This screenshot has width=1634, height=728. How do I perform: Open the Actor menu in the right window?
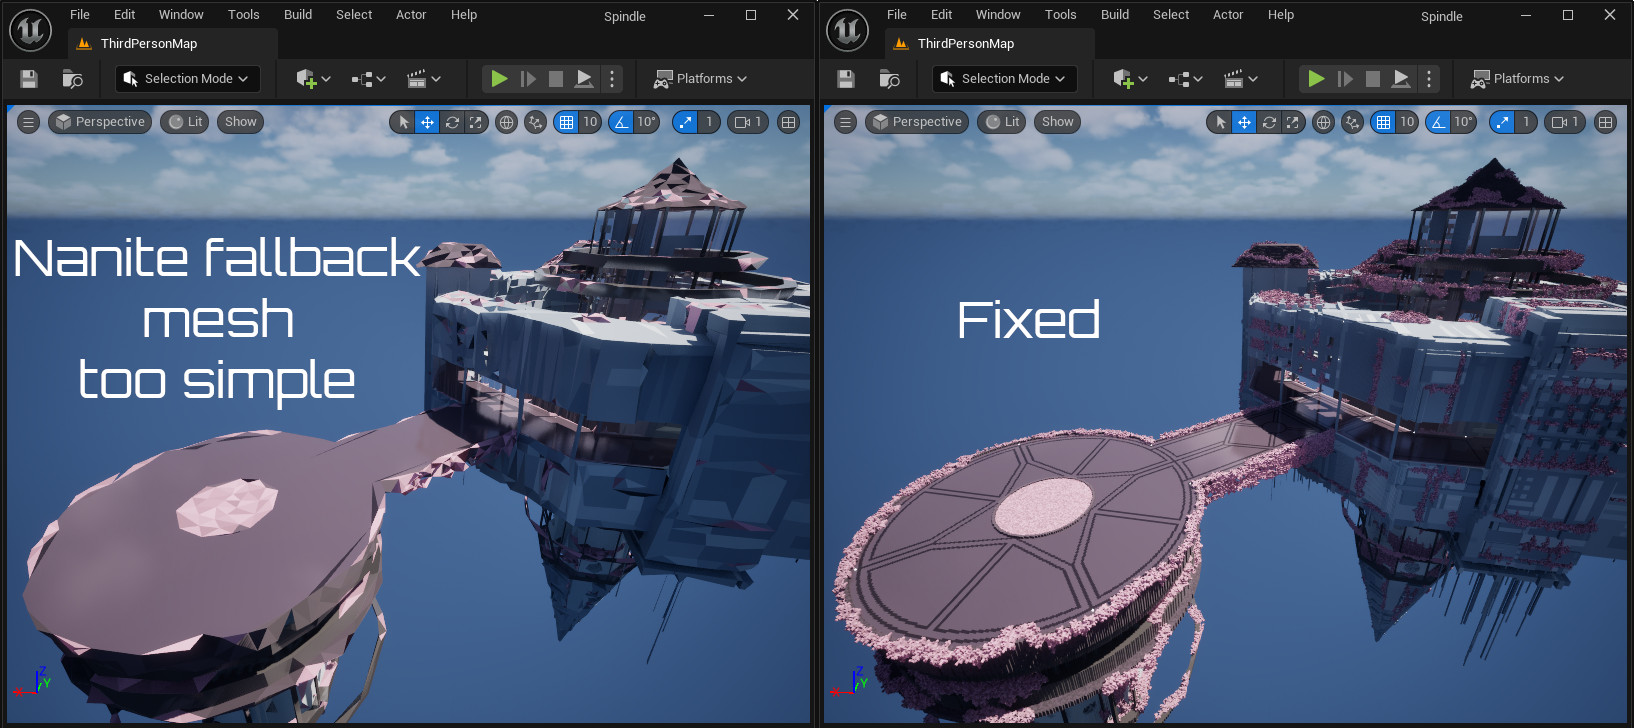pos(1228,15)
